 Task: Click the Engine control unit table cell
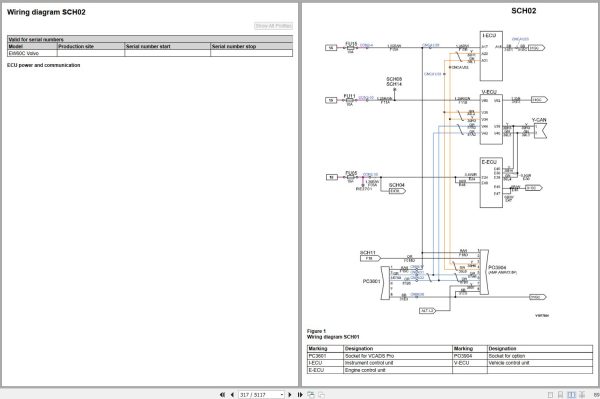tap(398, 370)
